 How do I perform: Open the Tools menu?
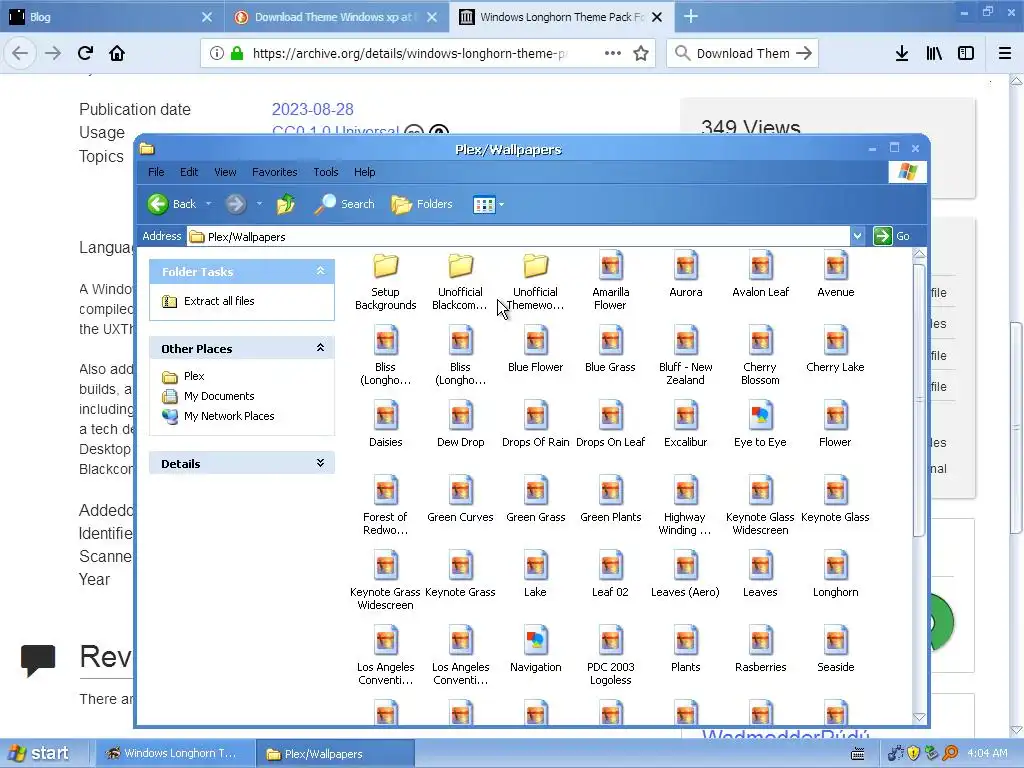pos(325,172)
